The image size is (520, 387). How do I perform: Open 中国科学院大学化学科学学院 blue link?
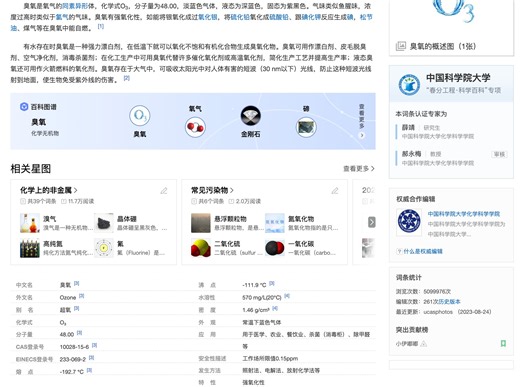464,214
